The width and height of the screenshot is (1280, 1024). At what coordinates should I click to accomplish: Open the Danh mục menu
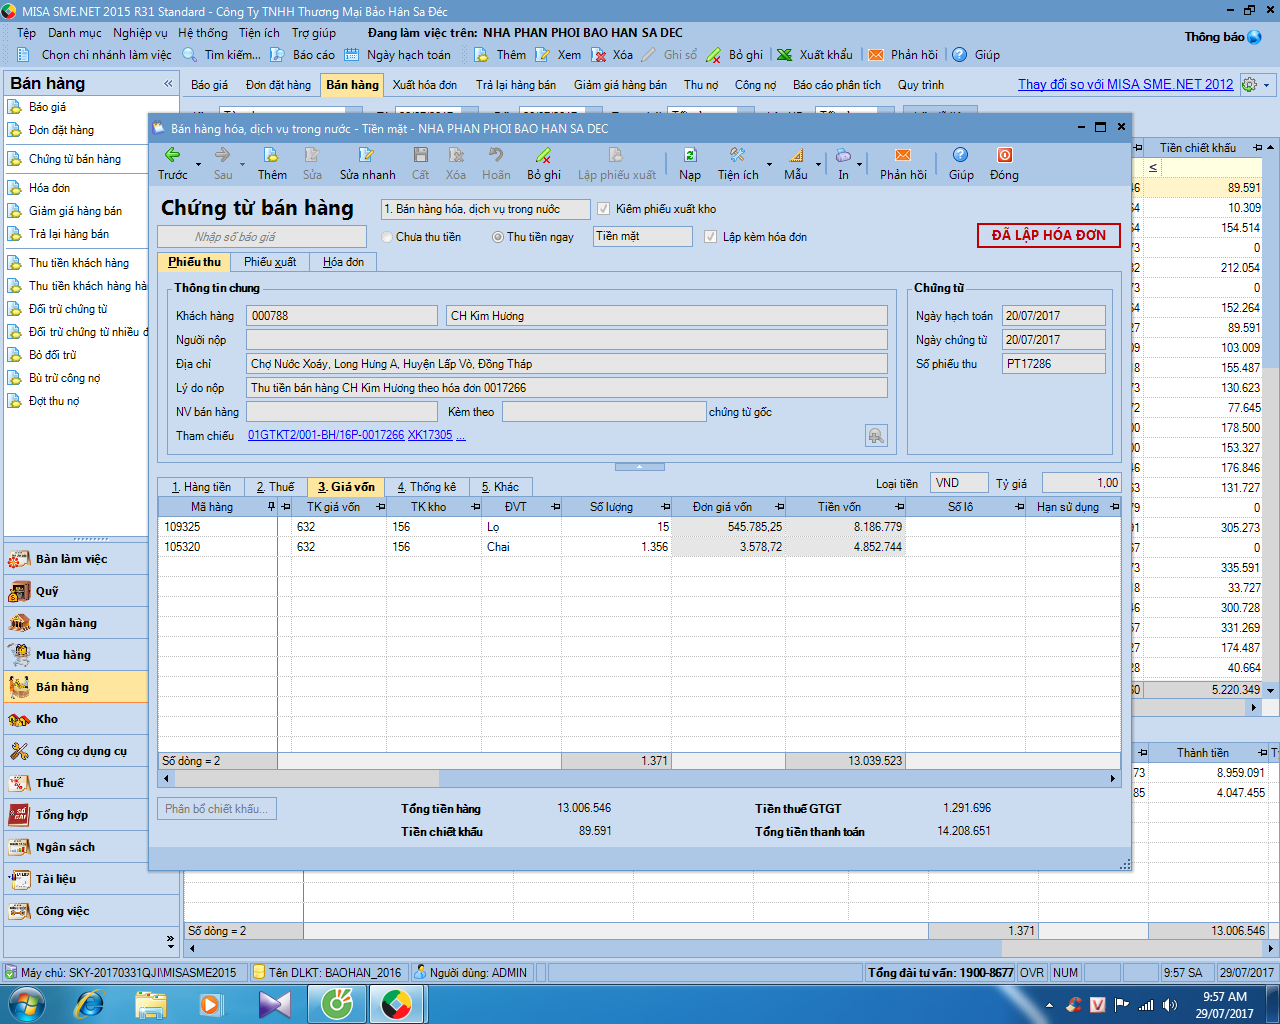click(x=75, y=33)
